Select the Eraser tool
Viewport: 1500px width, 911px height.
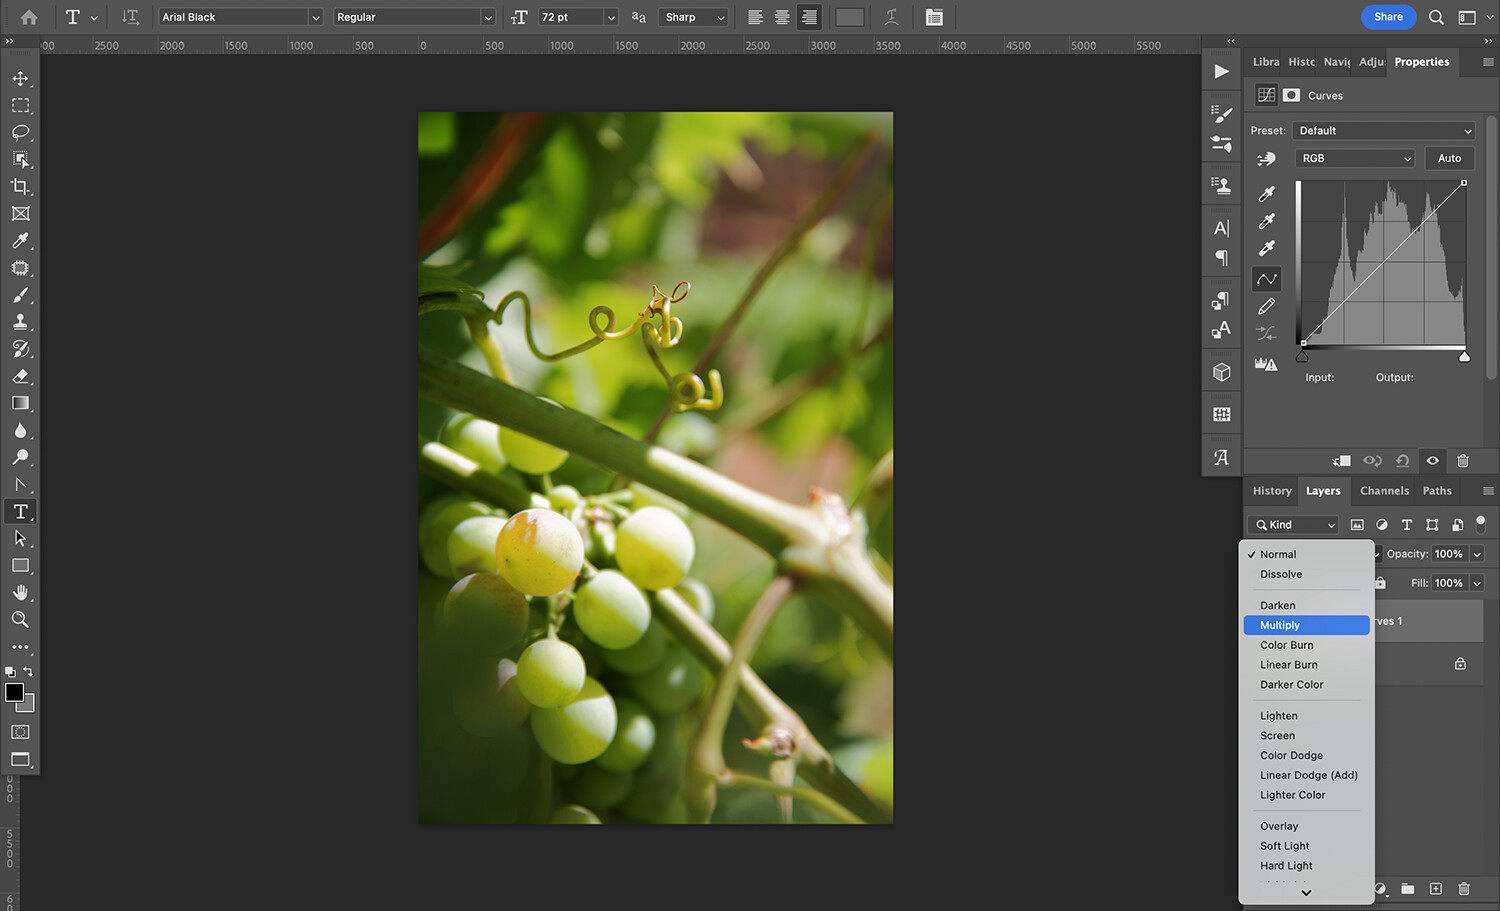[x=20, y=377]
